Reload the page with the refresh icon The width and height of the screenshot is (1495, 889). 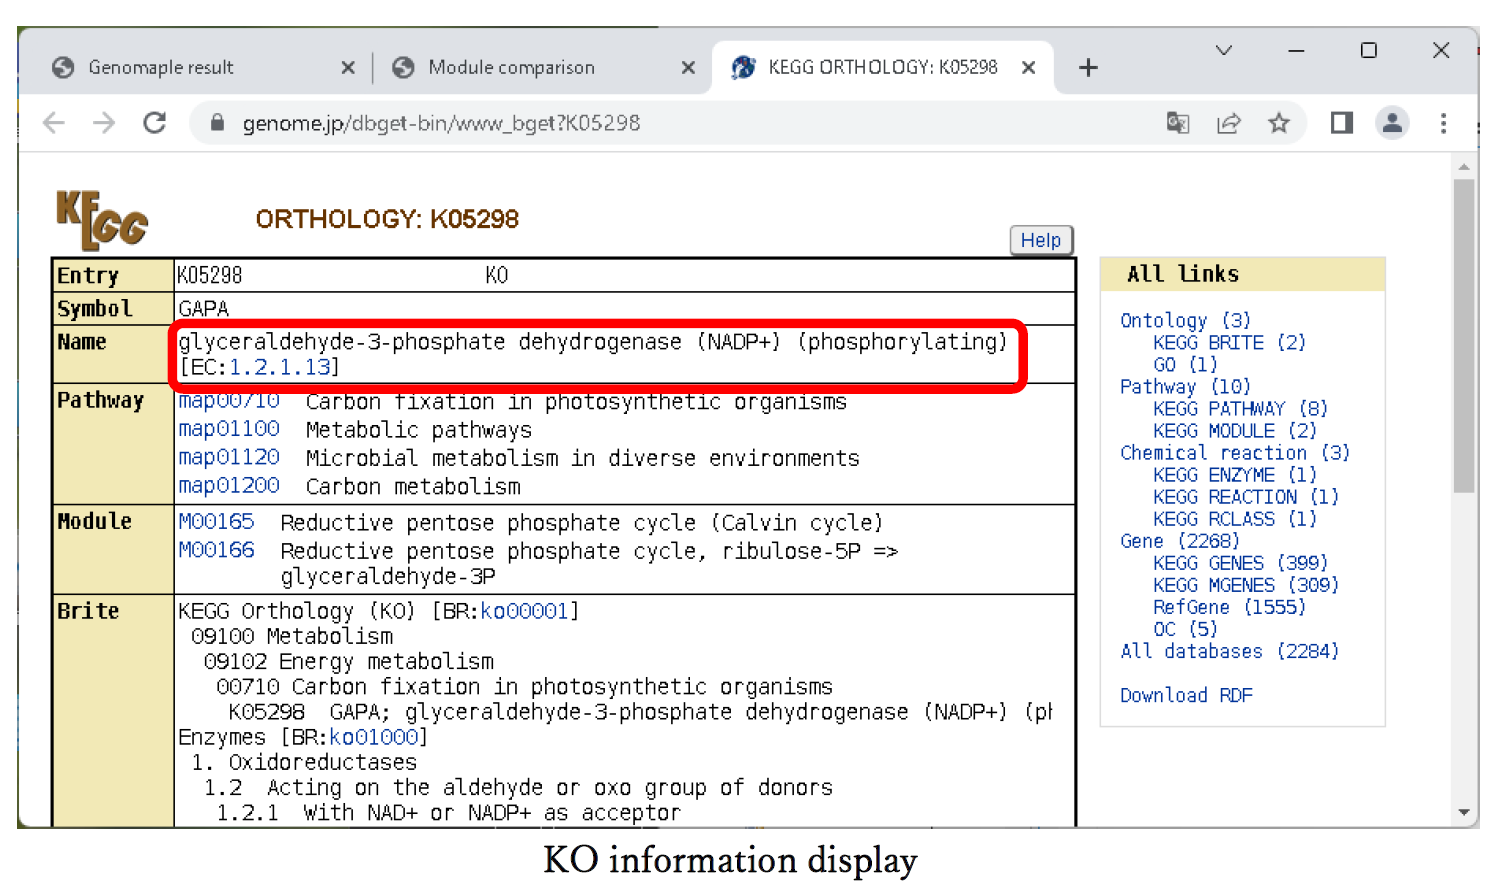pyautogui.click(x=154, y=123)
